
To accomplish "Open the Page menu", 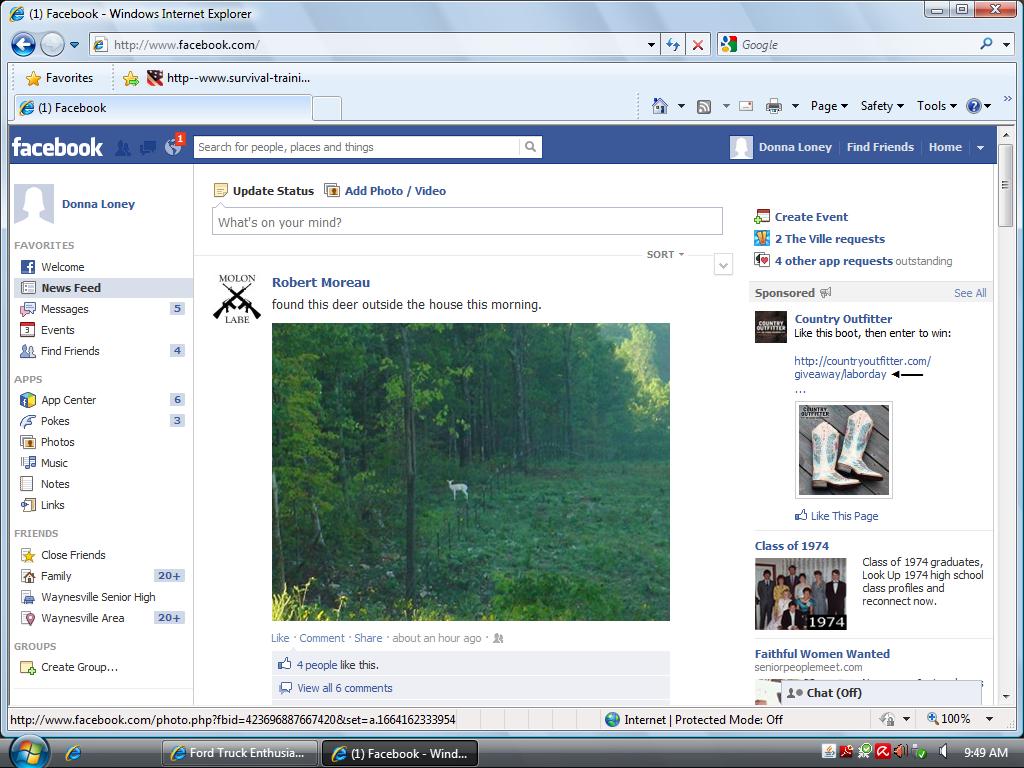I will pos(829,106).
